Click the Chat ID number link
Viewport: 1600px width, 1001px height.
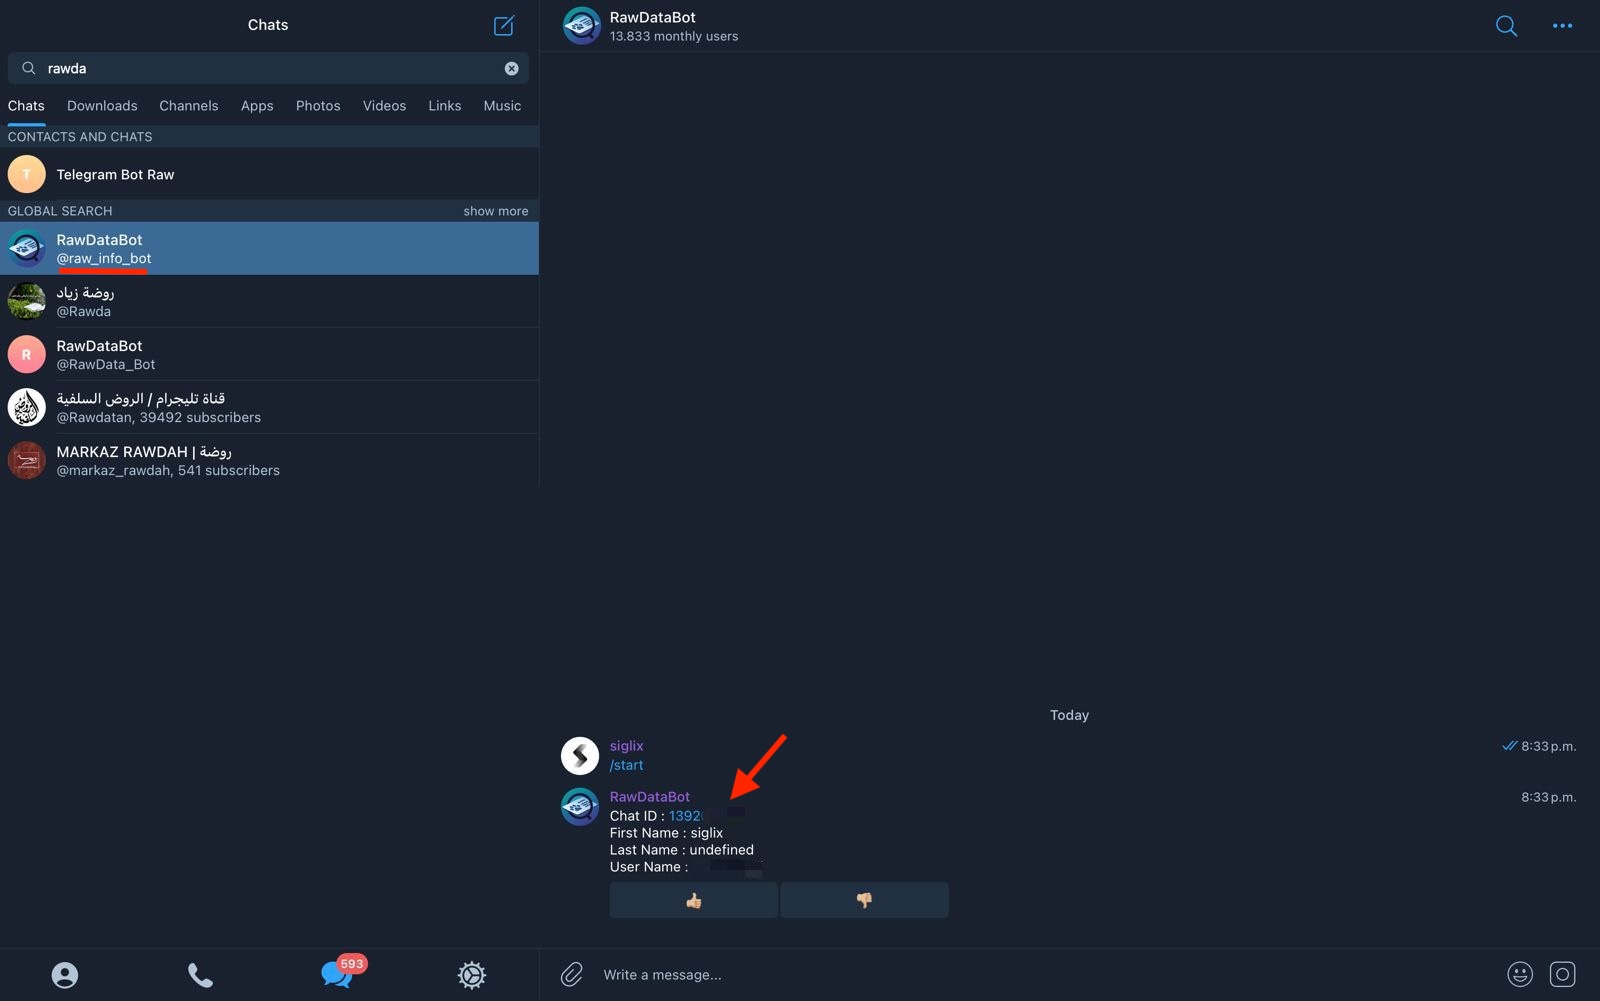[686, 816]
